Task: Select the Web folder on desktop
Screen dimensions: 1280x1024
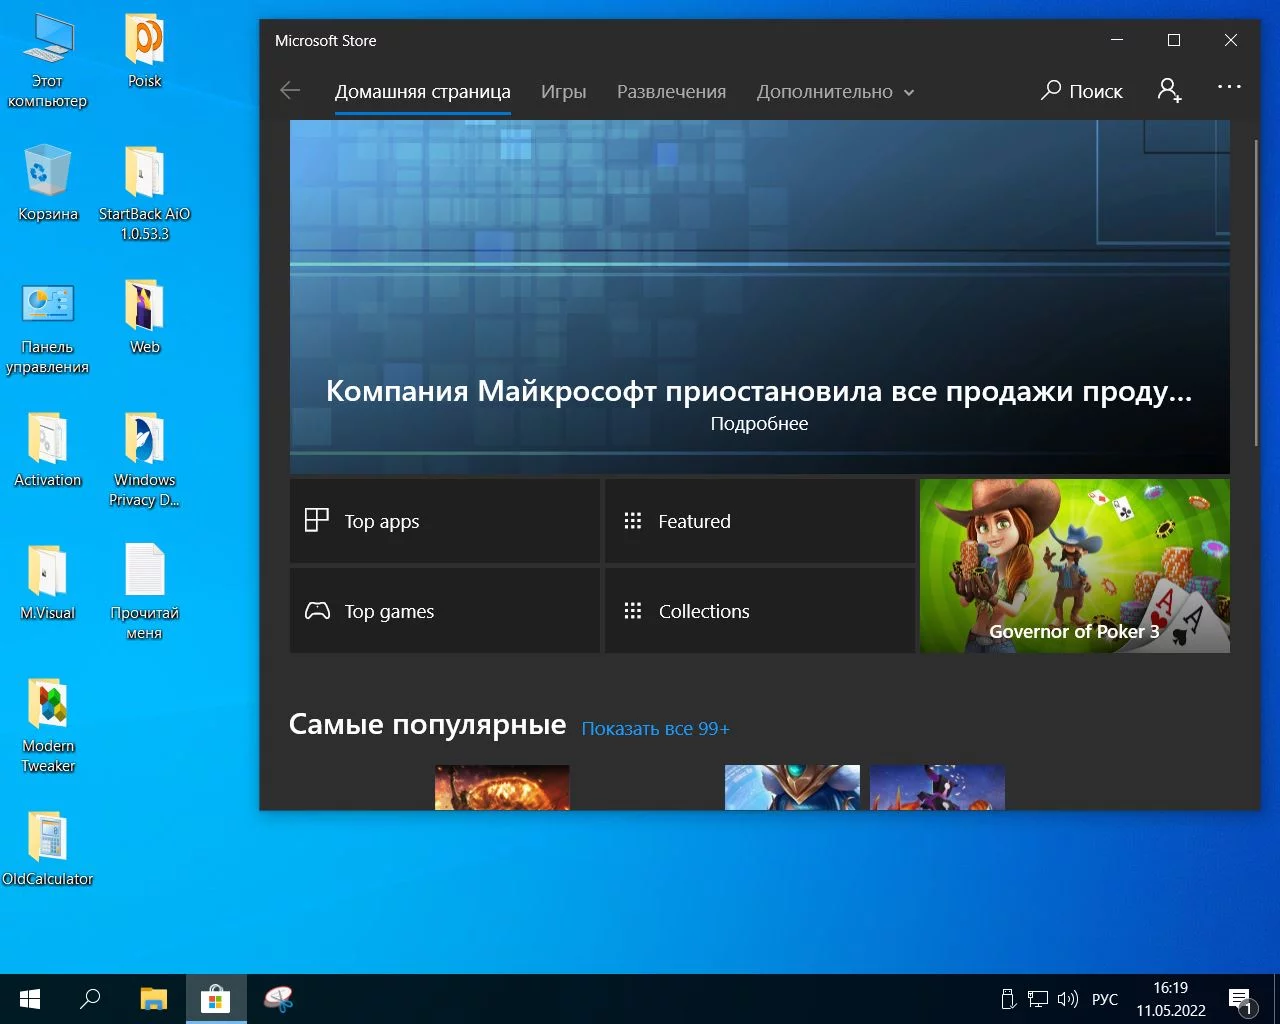Action: click(145, 317)
